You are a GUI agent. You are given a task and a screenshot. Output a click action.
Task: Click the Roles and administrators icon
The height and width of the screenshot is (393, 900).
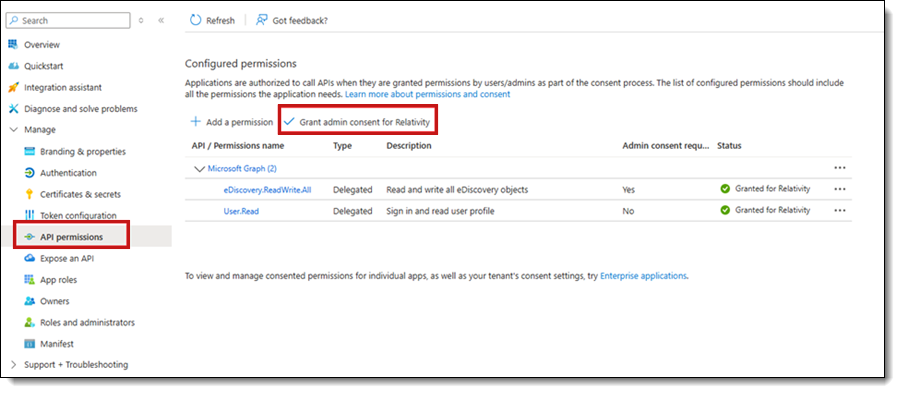click(30, 322)
